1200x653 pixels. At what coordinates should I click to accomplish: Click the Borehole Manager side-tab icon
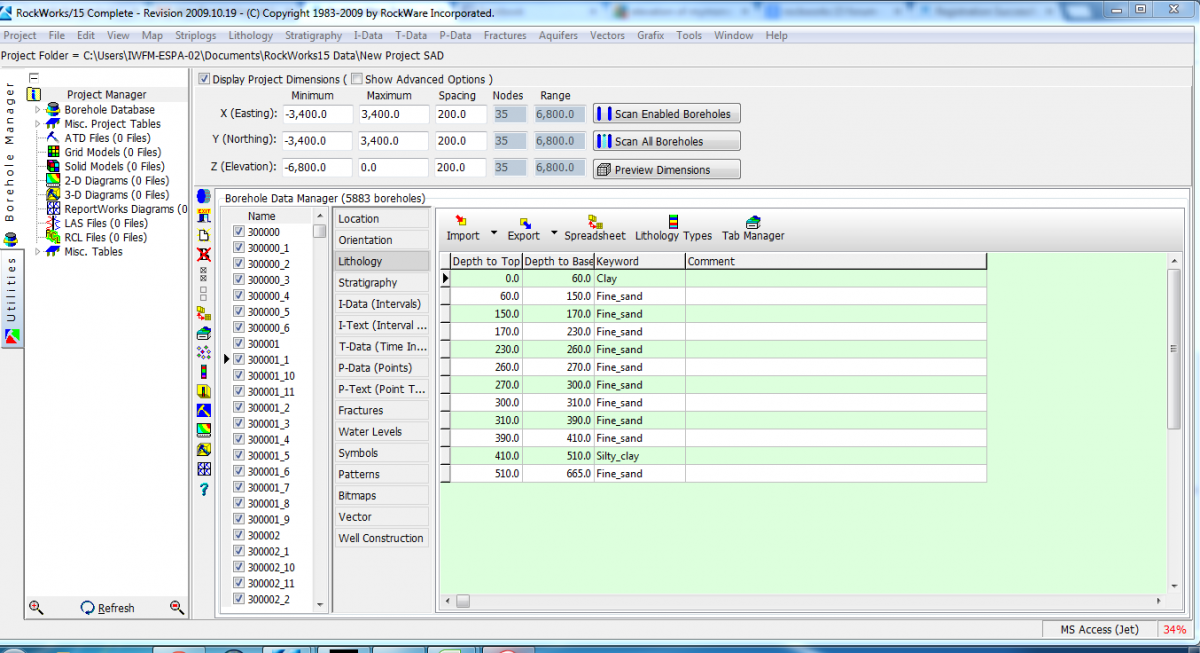click(11, 240)
